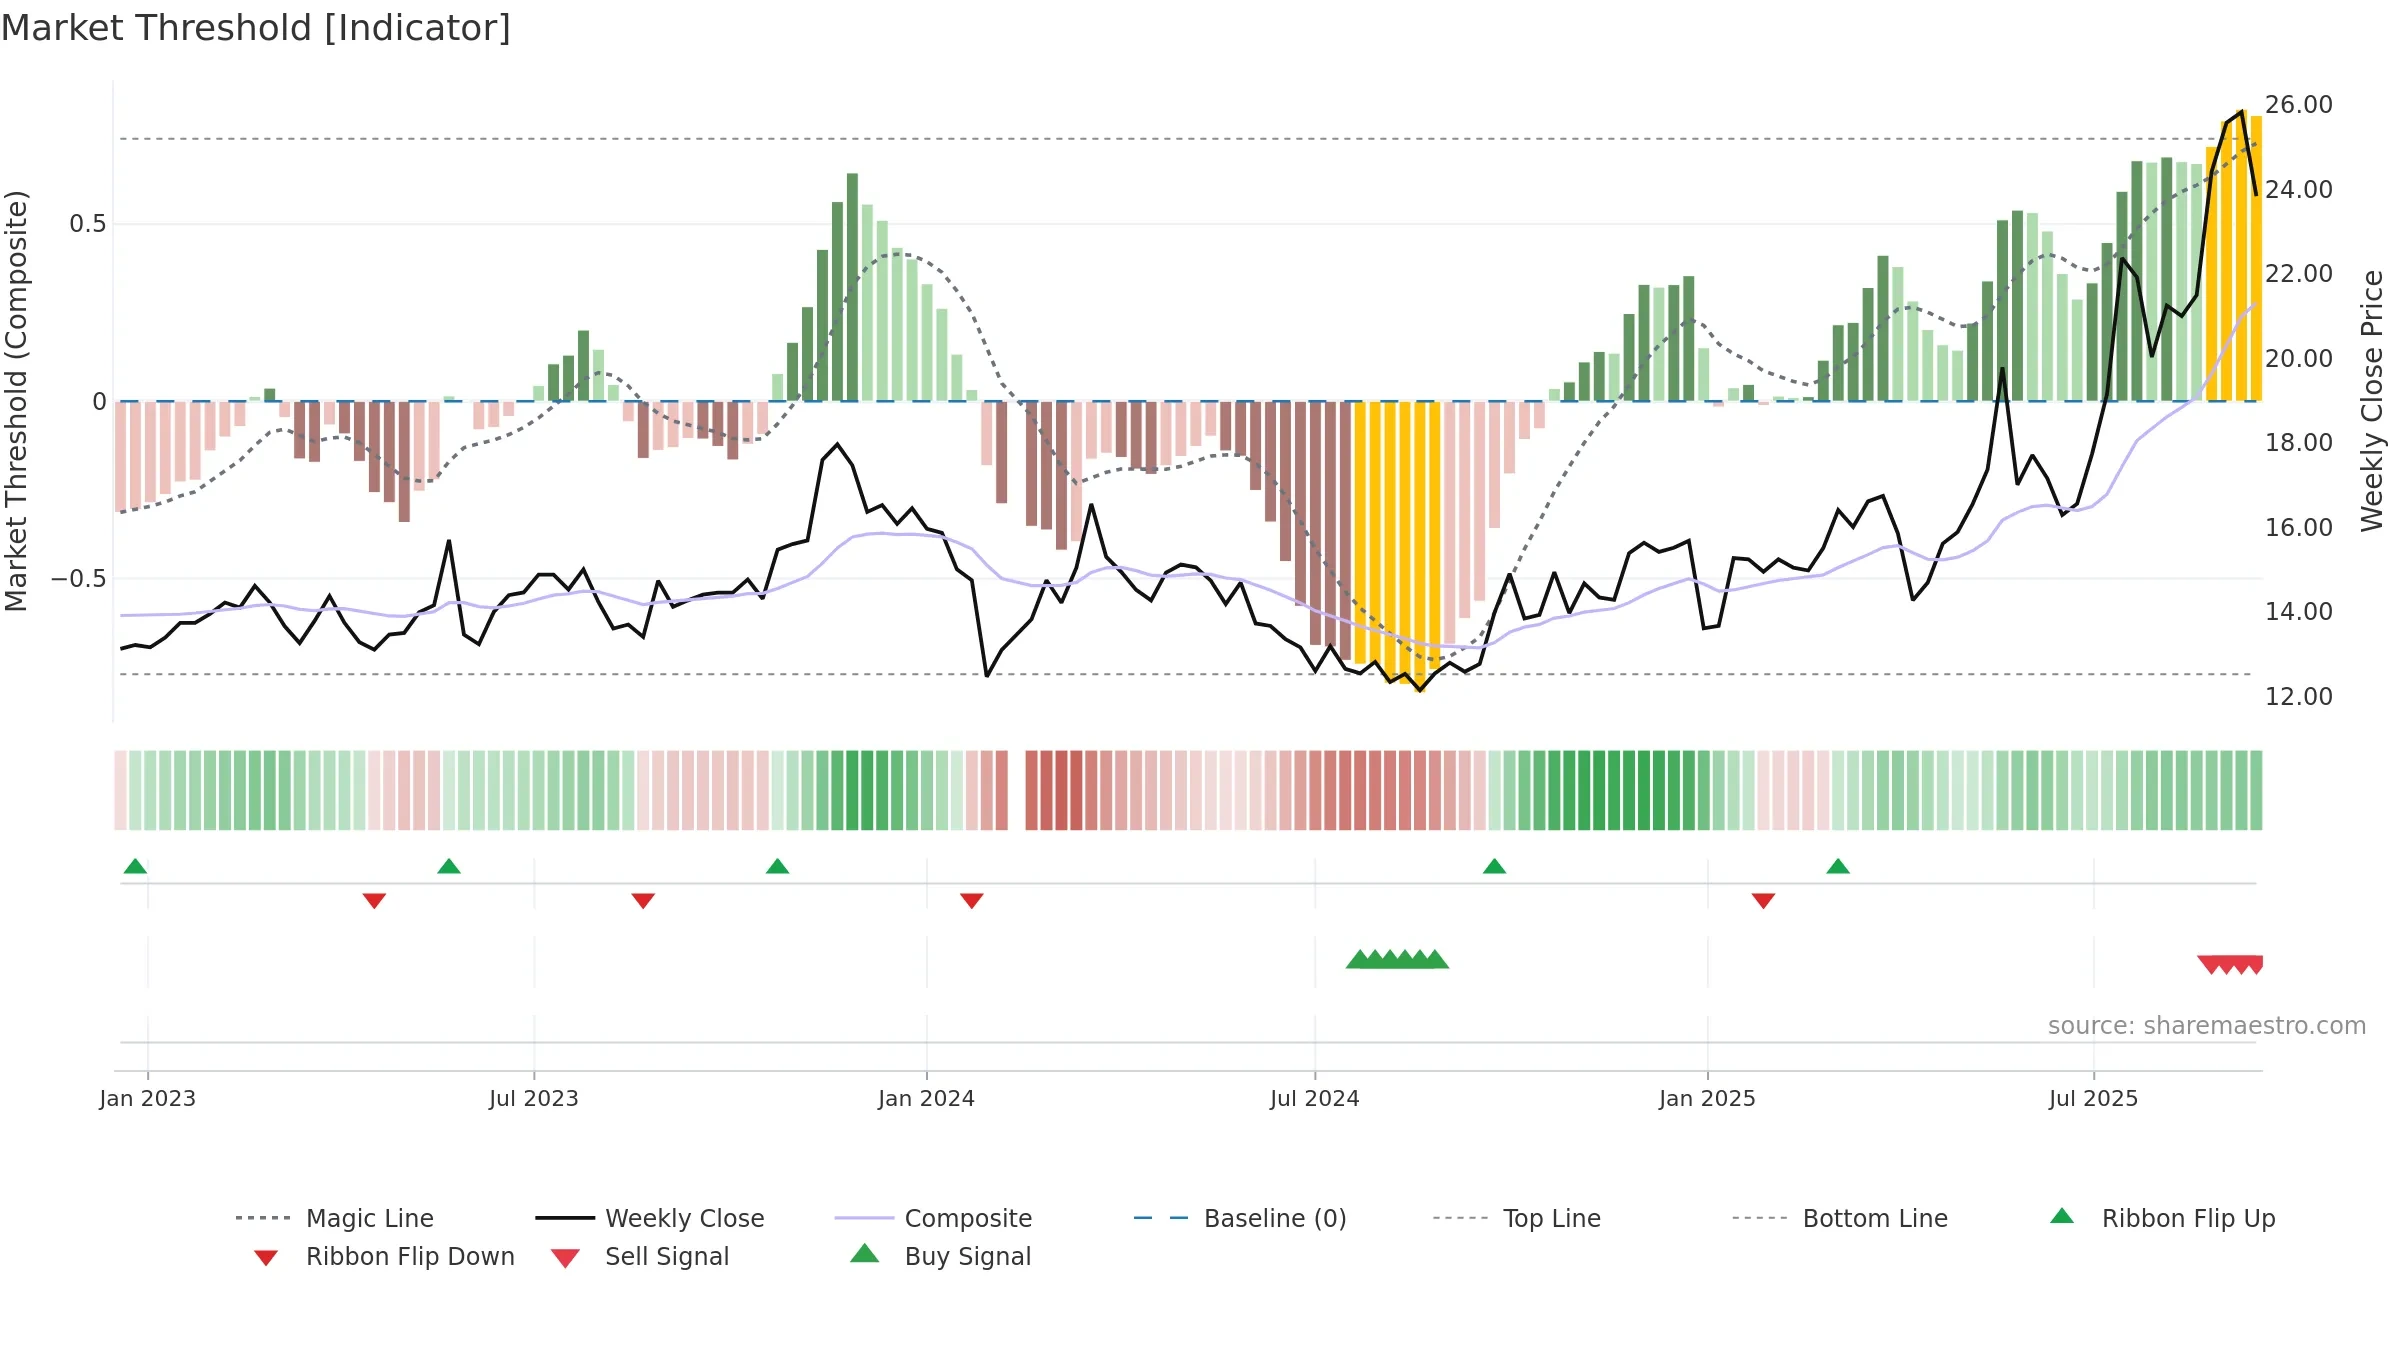
Task: Click the 26.00 price axis label
Action: 2298,104
